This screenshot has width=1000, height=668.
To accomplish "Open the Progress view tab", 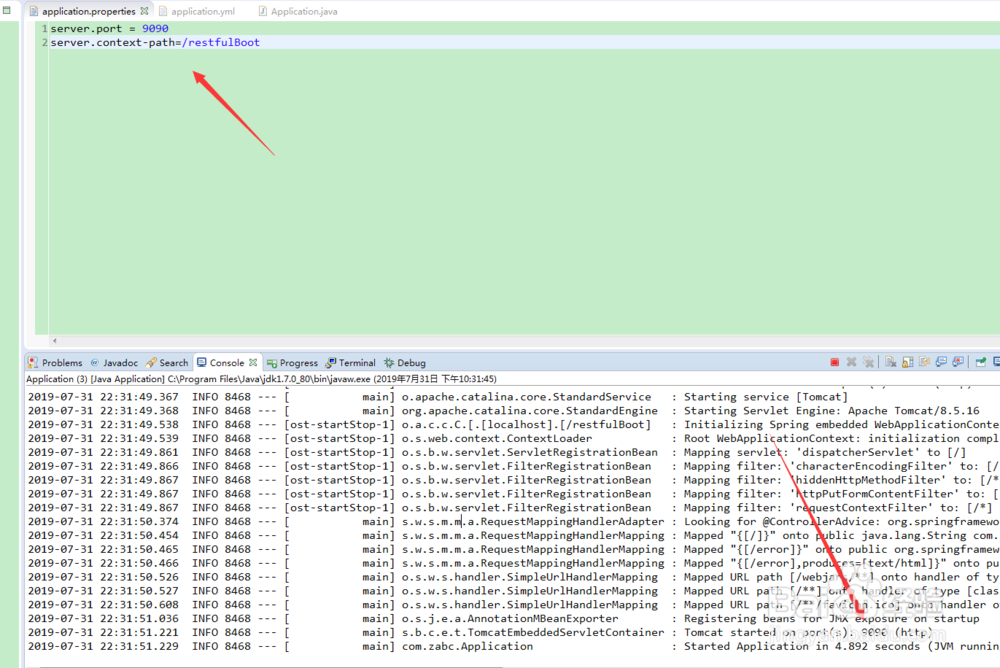I will [x=293, y=362].
